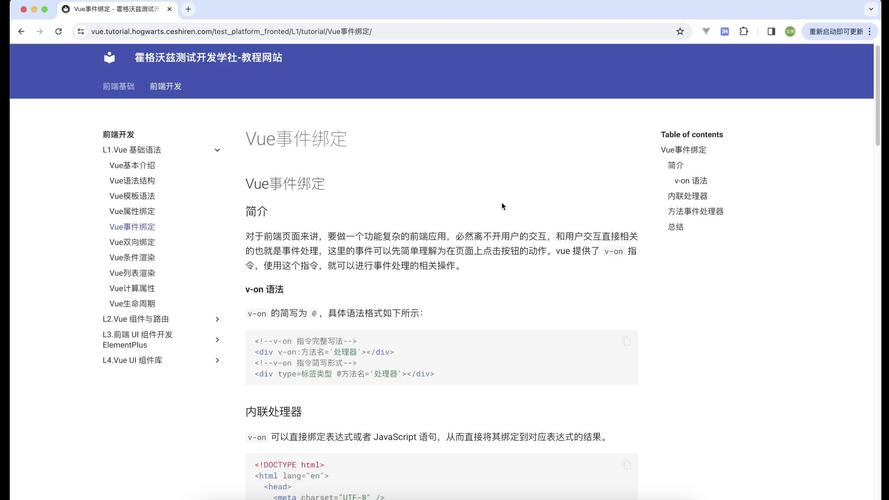Viewport: 889px width, 500px height.
Task: Open the browser extensions puzzle icon
Action: pyautogui.click(x=744, y=31)
